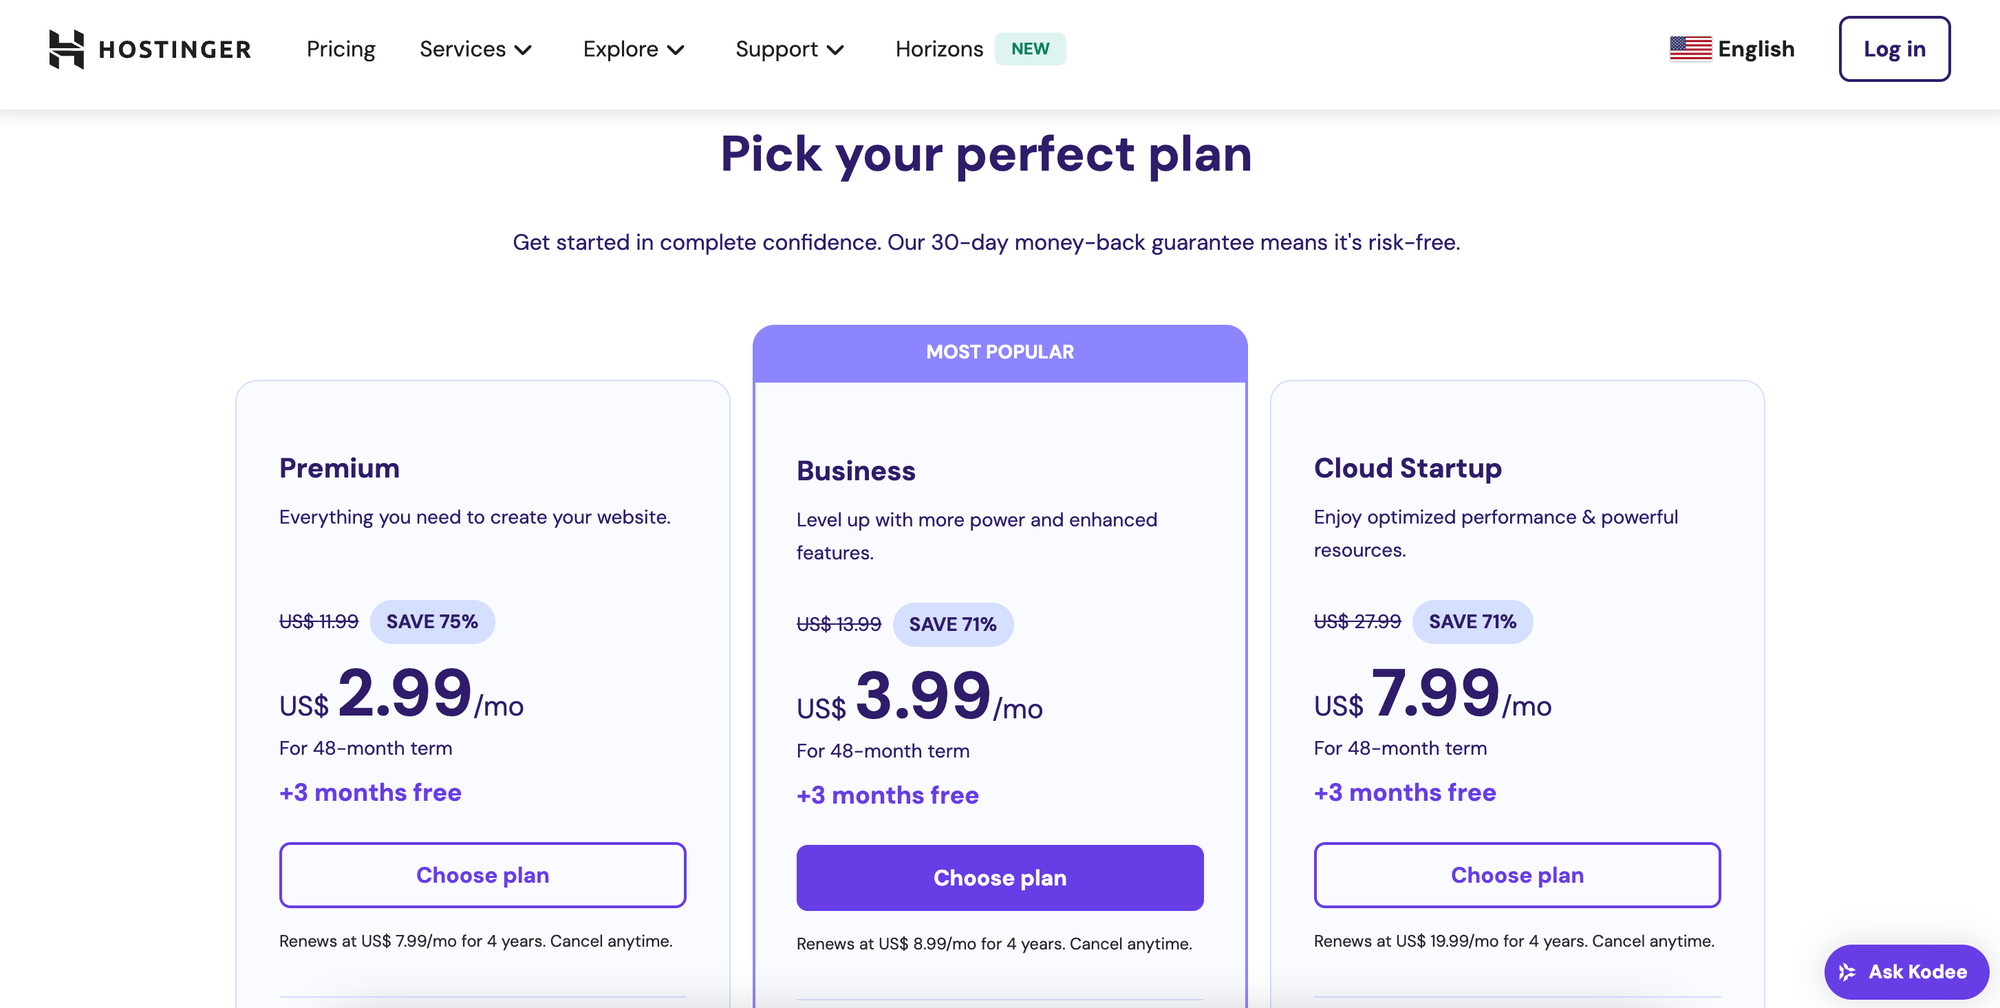This screenshot has height=1008, width=2000.
Task: Click the MOST POPULAR banner
Action: [x=1000, y=353]
